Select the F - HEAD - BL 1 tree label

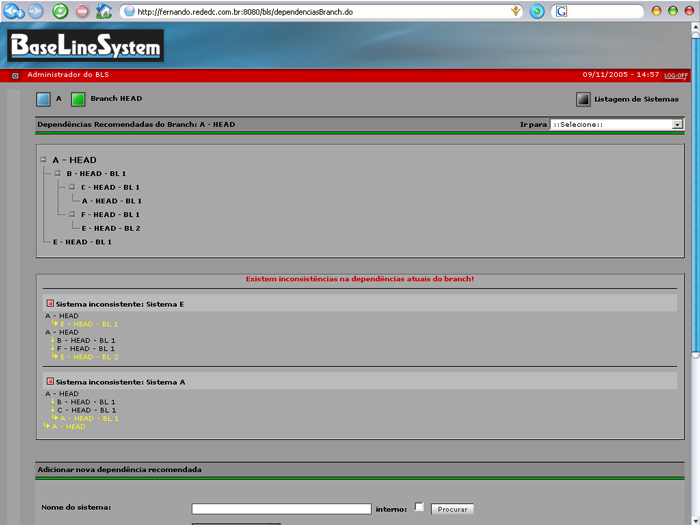[110, 214]
